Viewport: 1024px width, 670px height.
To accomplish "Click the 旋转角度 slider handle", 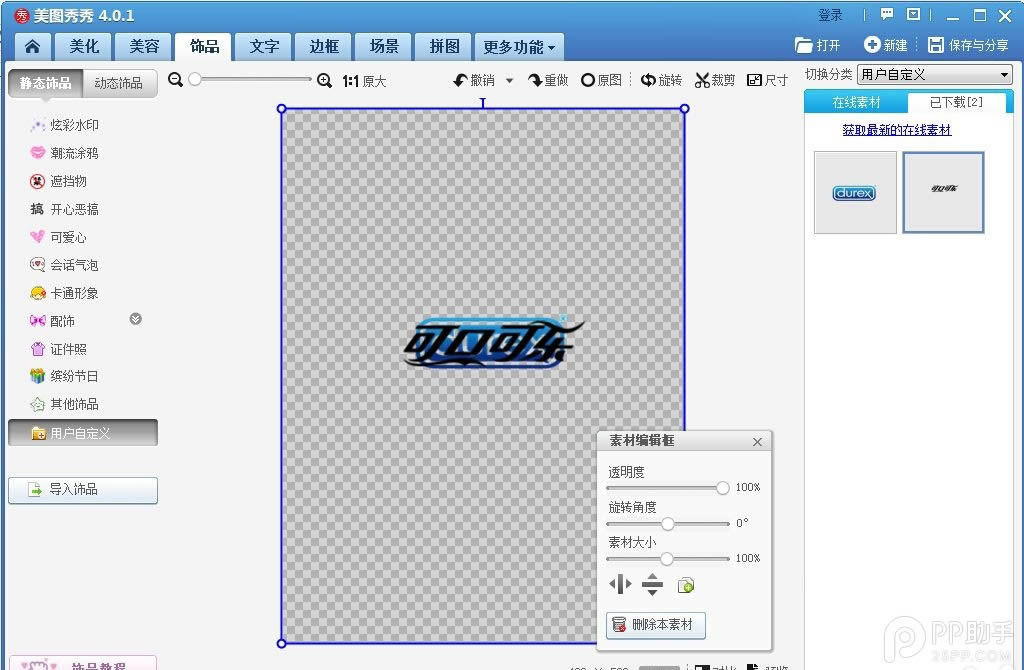I will (x=667, y=524).
